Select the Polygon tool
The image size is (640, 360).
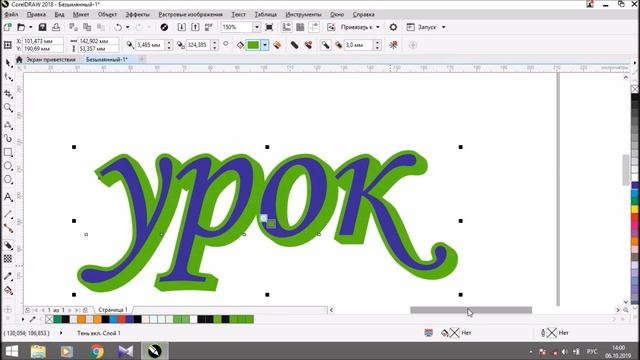(8, 180)
